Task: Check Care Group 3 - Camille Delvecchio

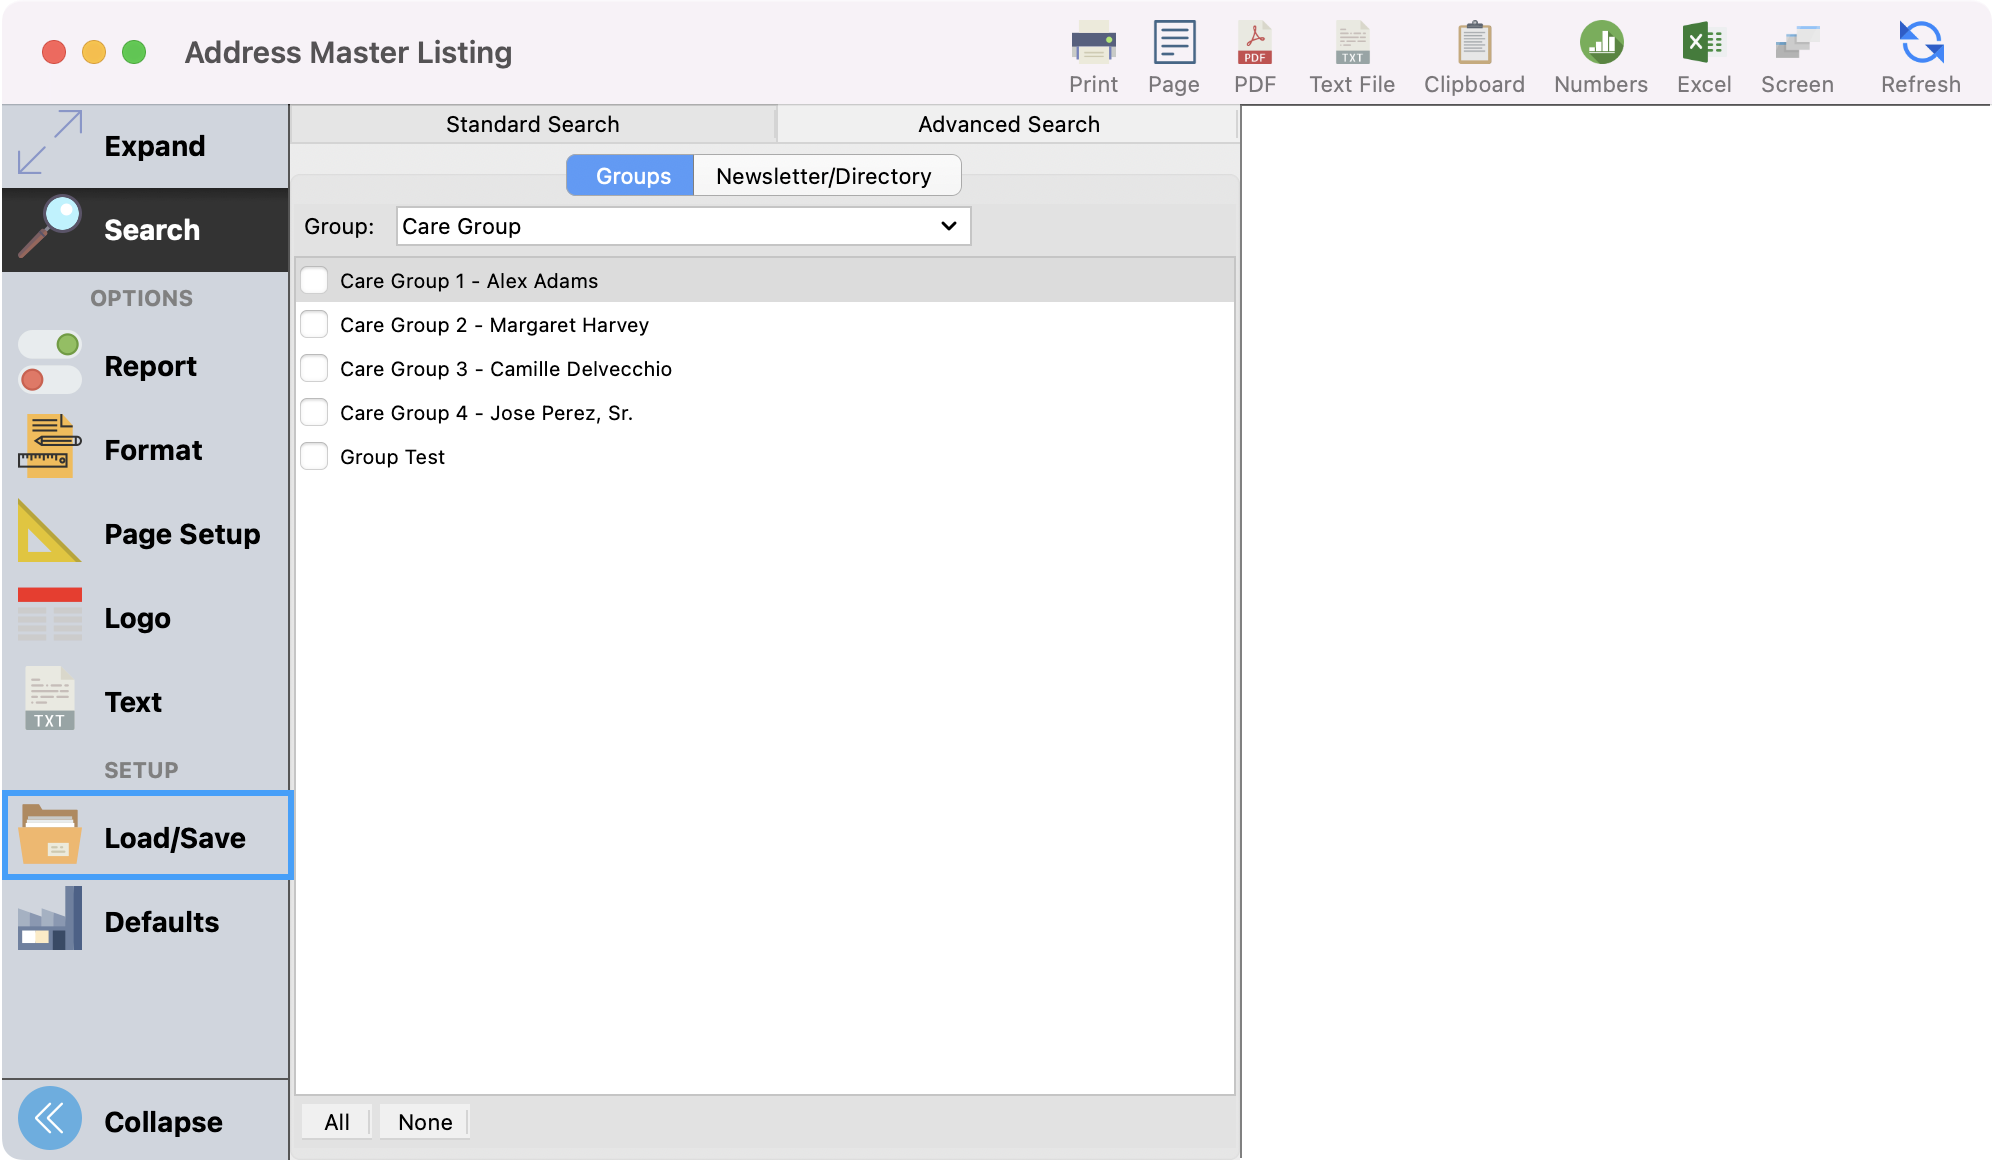Action: point(315,369)
